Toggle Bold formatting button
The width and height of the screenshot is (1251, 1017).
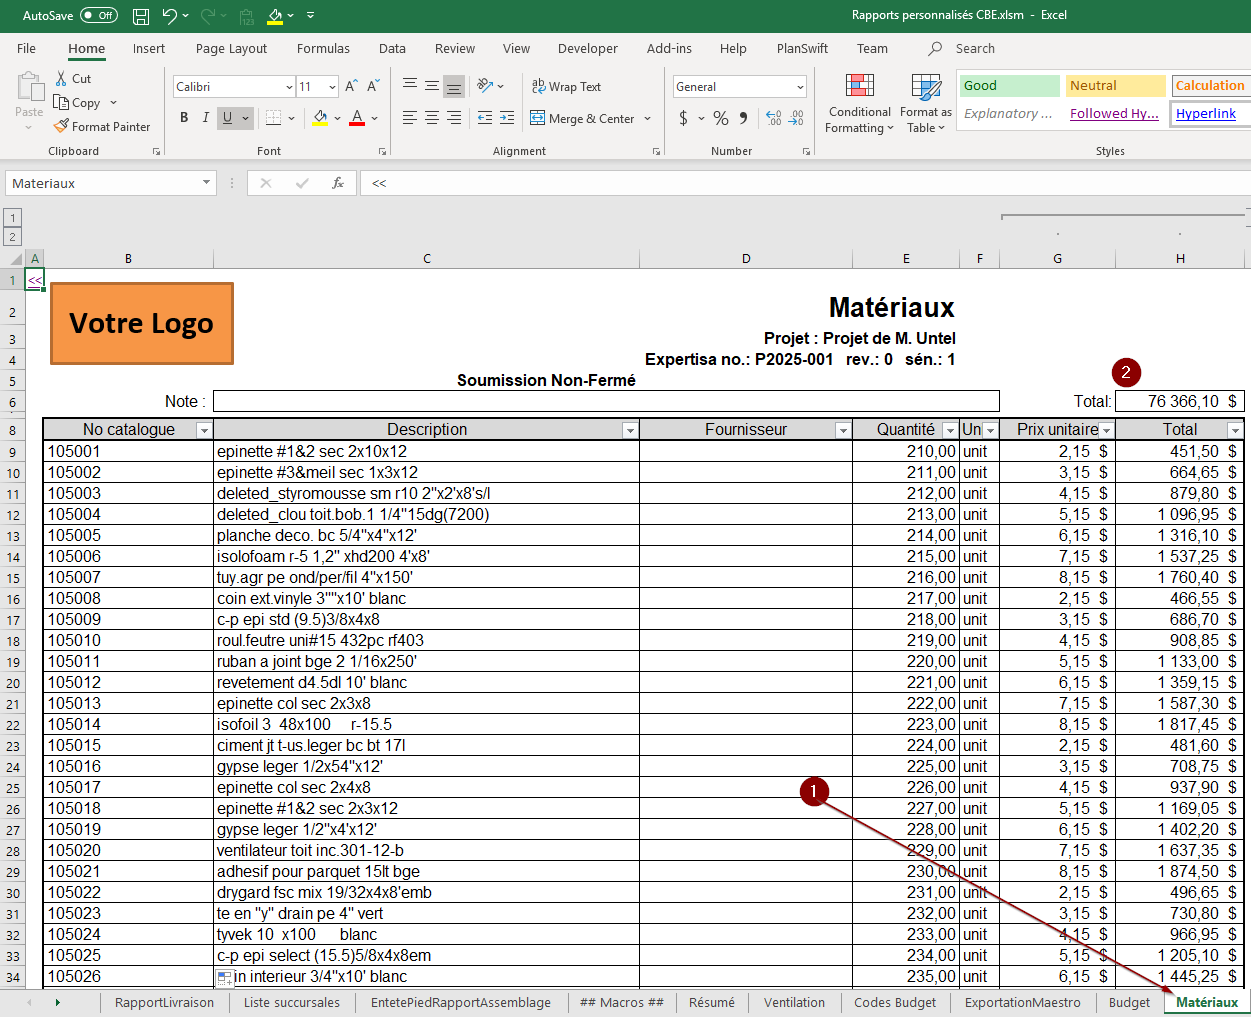click(184, 118)
